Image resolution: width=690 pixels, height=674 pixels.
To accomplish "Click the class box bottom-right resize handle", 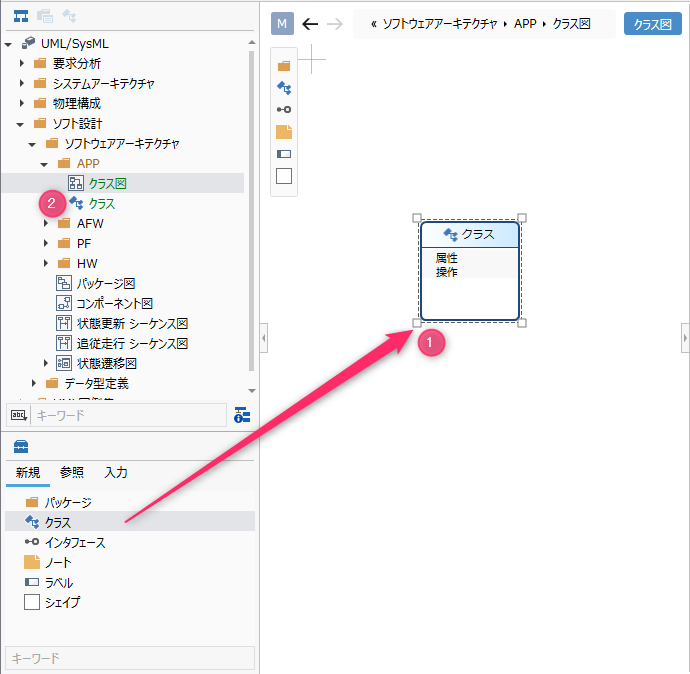I will [x=522, y=323].
